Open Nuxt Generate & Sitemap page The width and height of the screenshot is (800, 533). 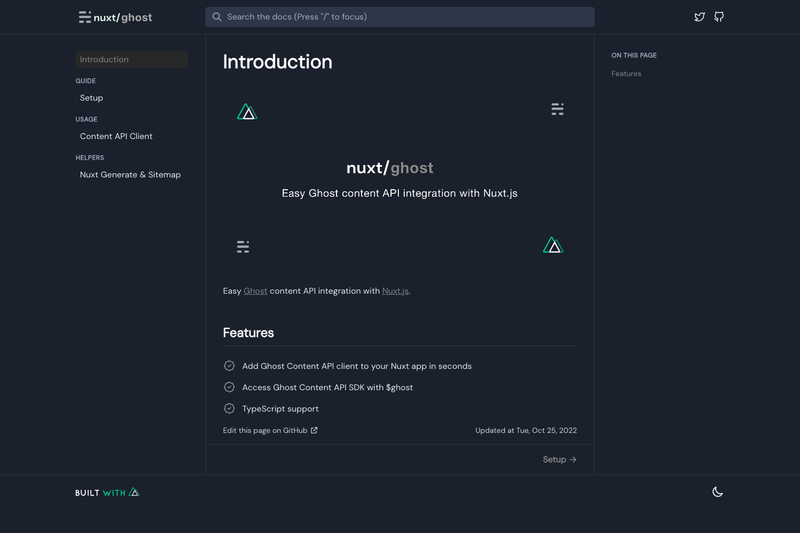click(130, 174)
